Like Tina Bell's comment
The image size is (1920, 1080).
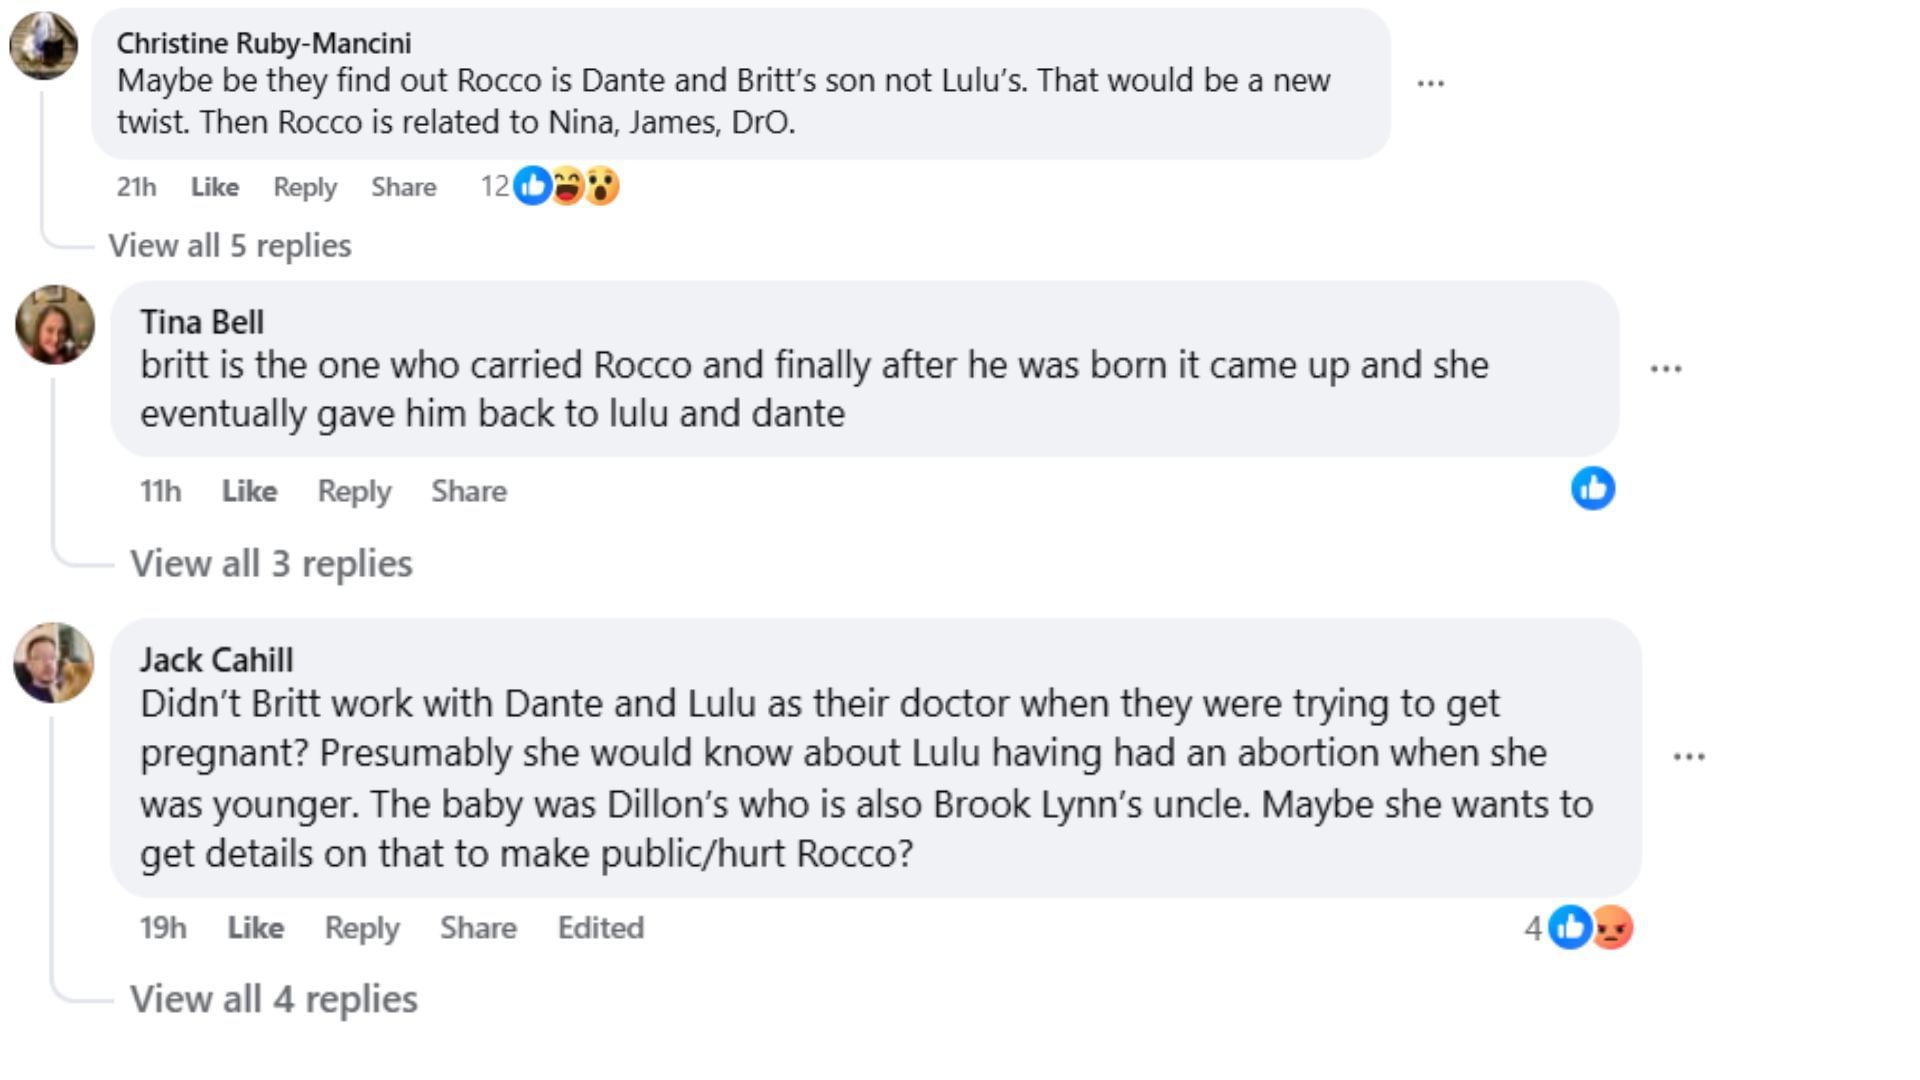249,491
